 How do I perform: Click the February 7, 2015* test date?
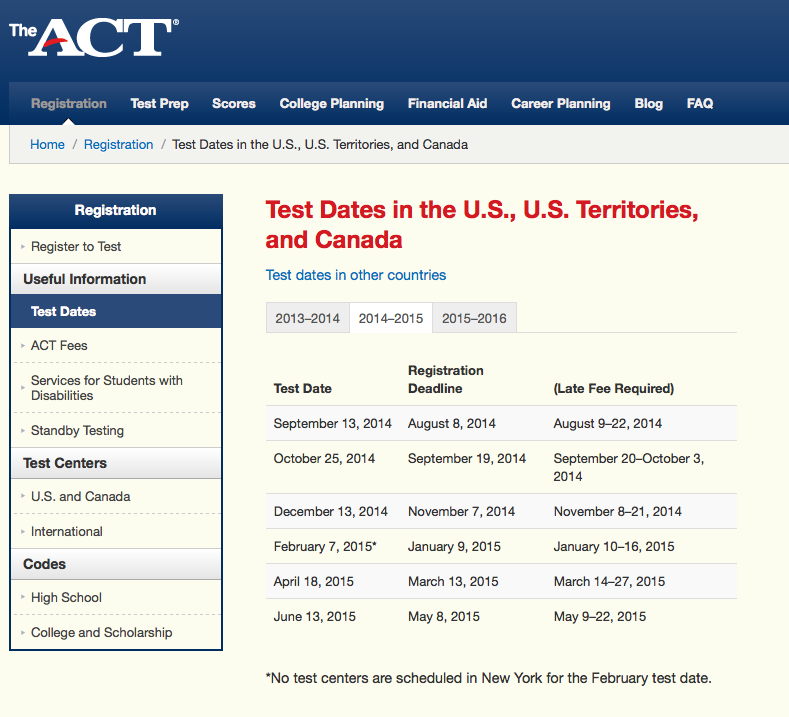pos(325,546)
